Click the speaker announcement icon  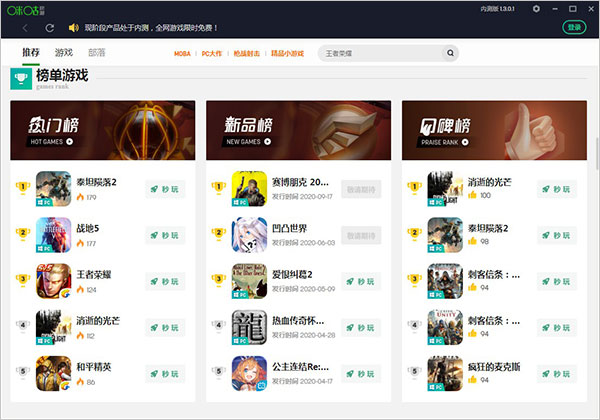pyautogui.click(x=73, y=28)
